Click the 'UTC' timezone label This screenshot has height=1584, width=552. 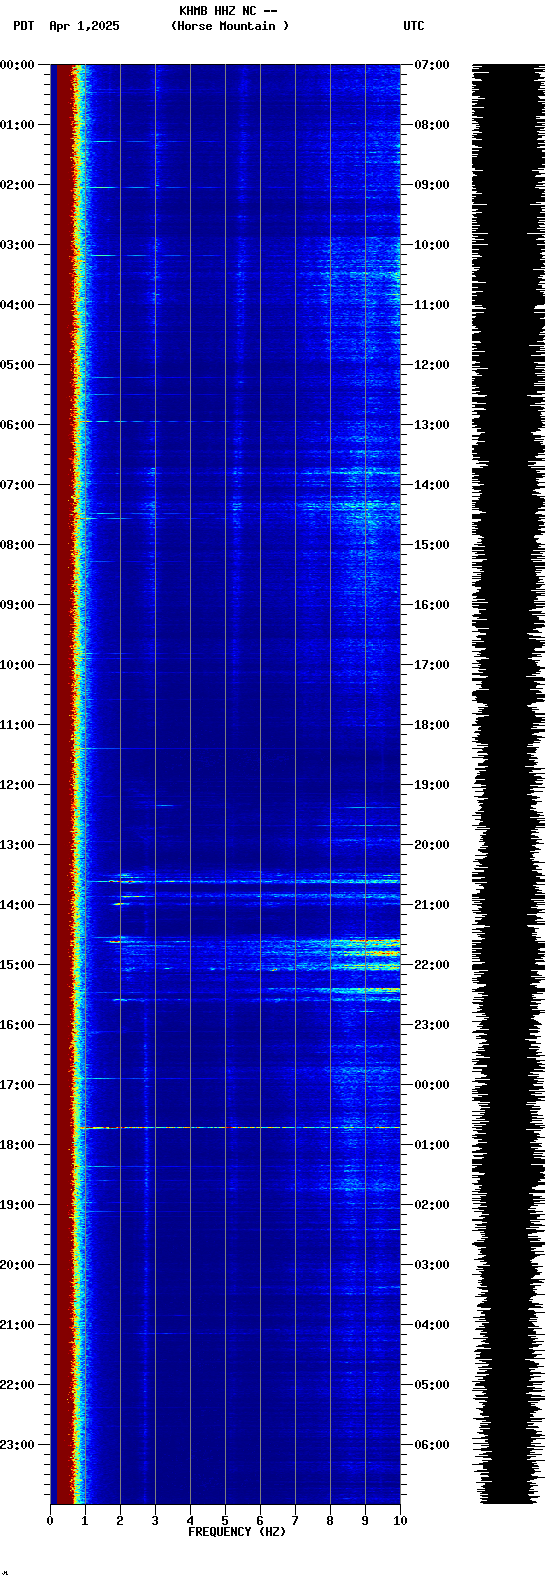[414, 26]
